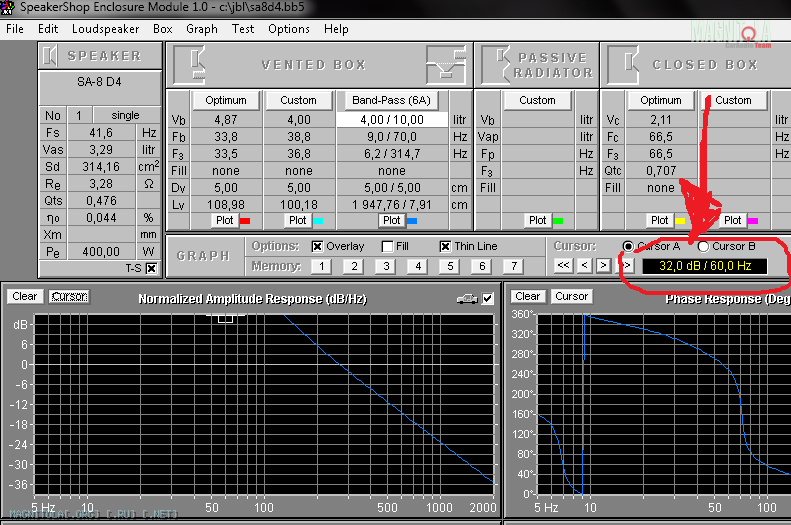Click the cyan plot color swatch
Image resolution: width=791 pixels, height=525 pixels.
tap(318, 221)
